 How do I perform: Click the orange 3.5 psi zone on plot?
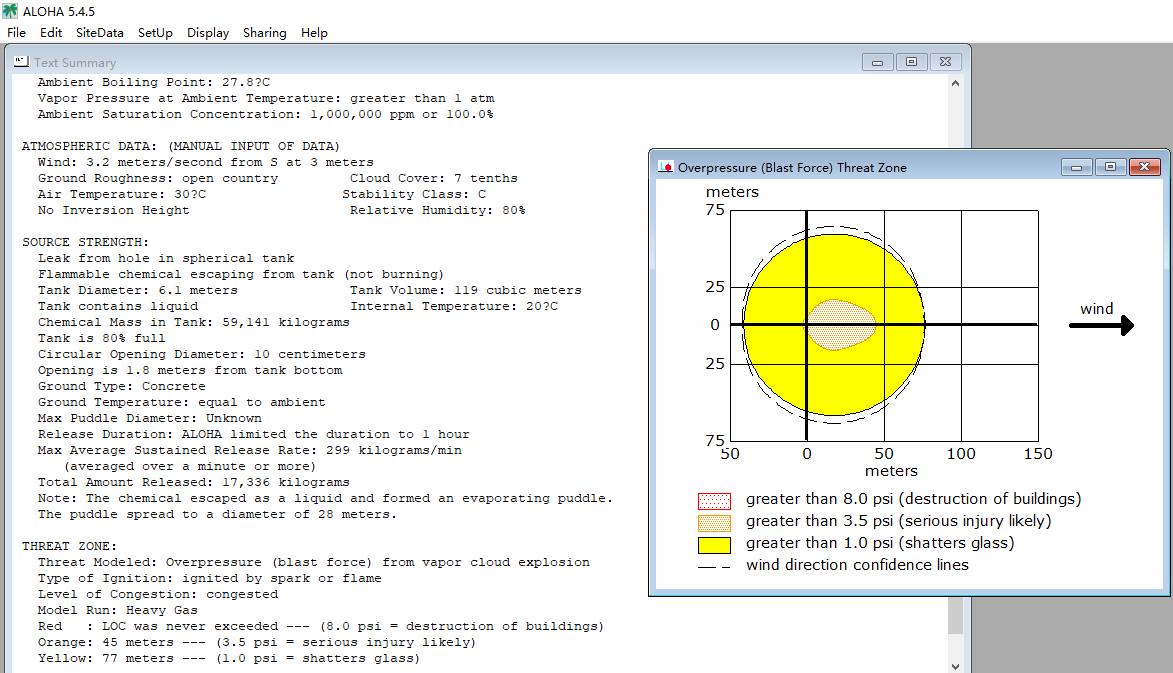[x=842, y=325]
